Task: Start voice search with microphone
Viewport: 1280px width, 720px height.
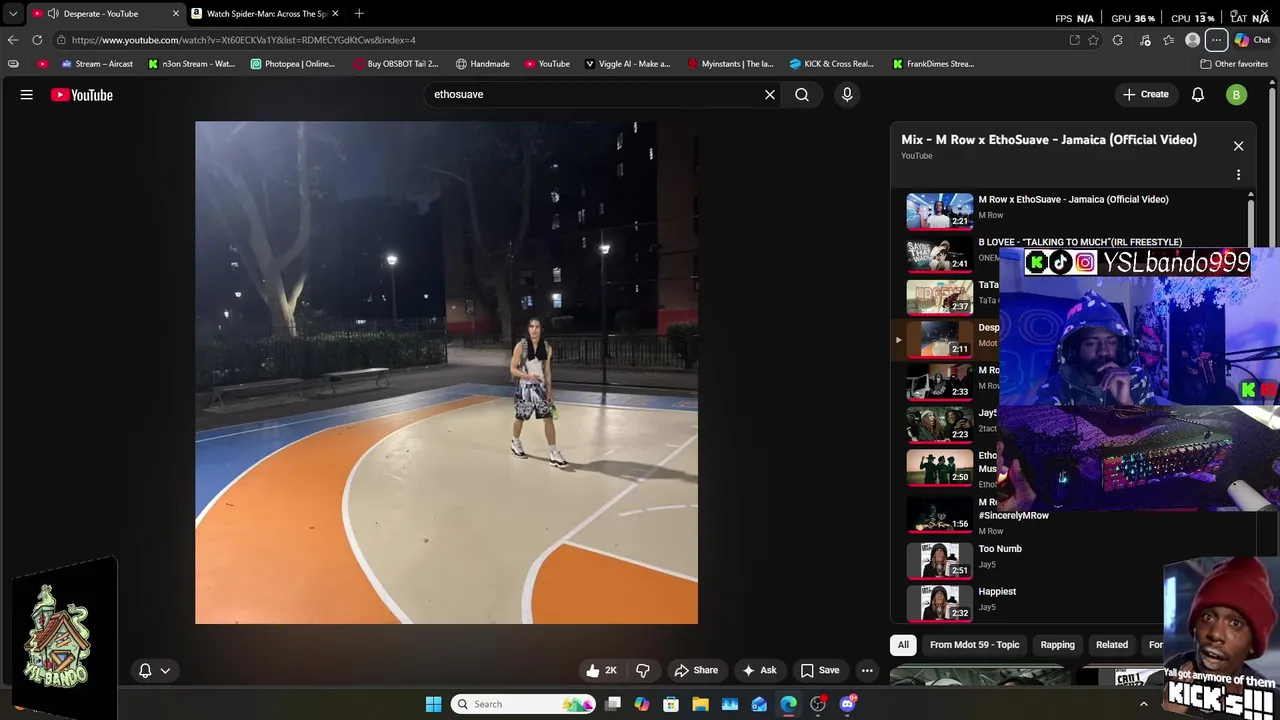Action: 847,94
